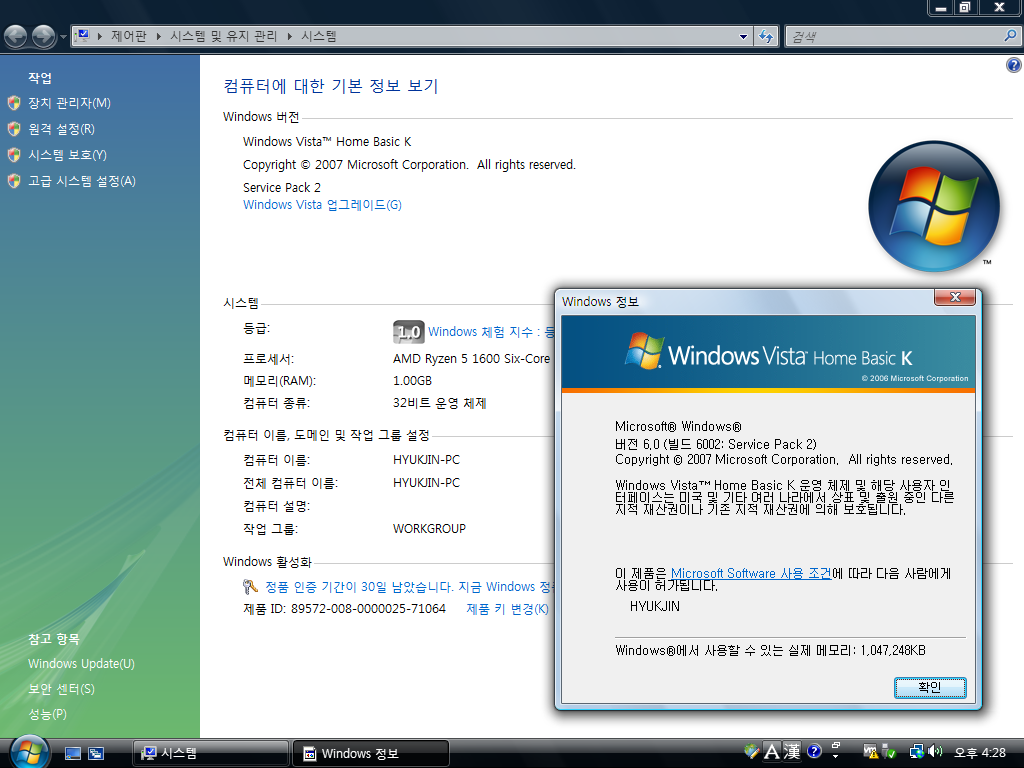
Task: Open 보안 센터(S) in sidebar
Action: (x=61, y=689)
